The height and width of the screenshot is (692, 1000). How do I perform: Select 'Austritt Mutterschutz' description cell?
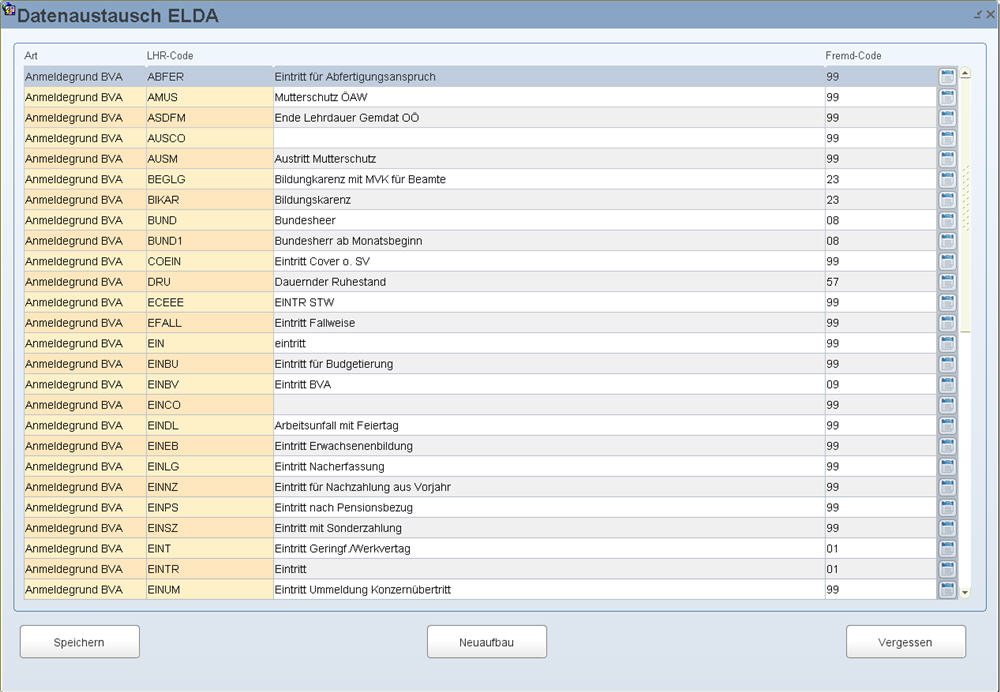[x=548, y=159]
